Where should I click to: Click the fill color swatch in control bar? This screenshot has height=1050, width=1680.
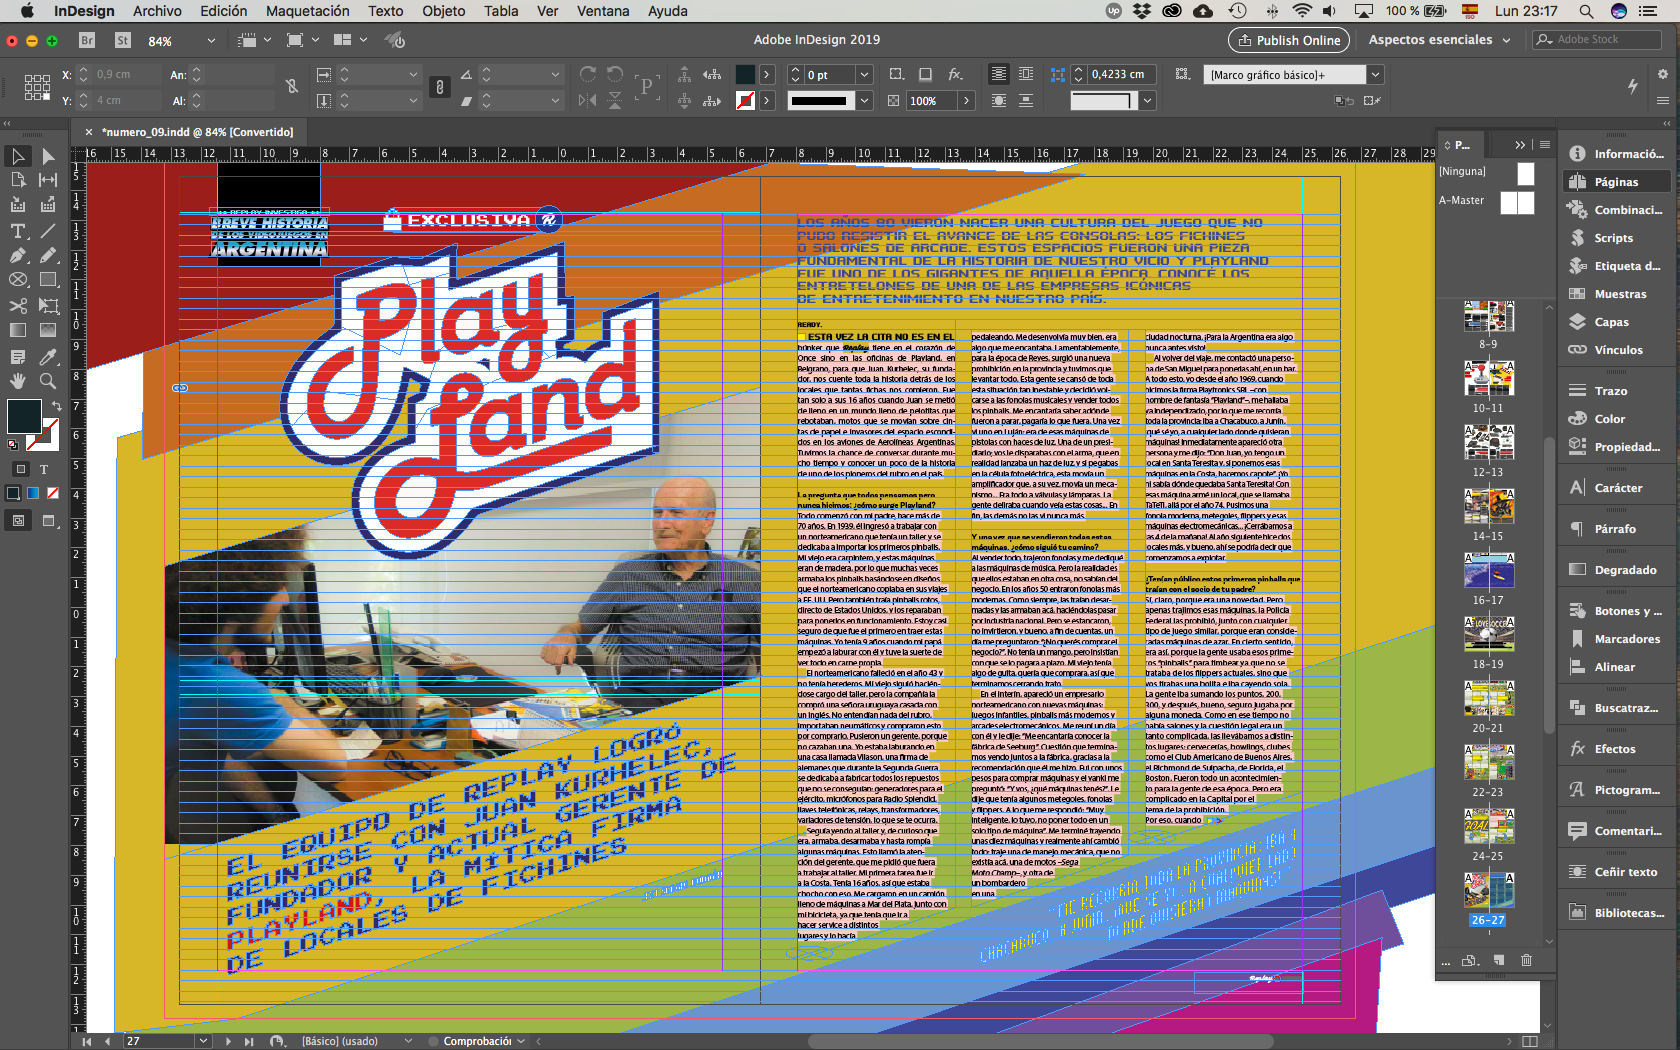745,75
